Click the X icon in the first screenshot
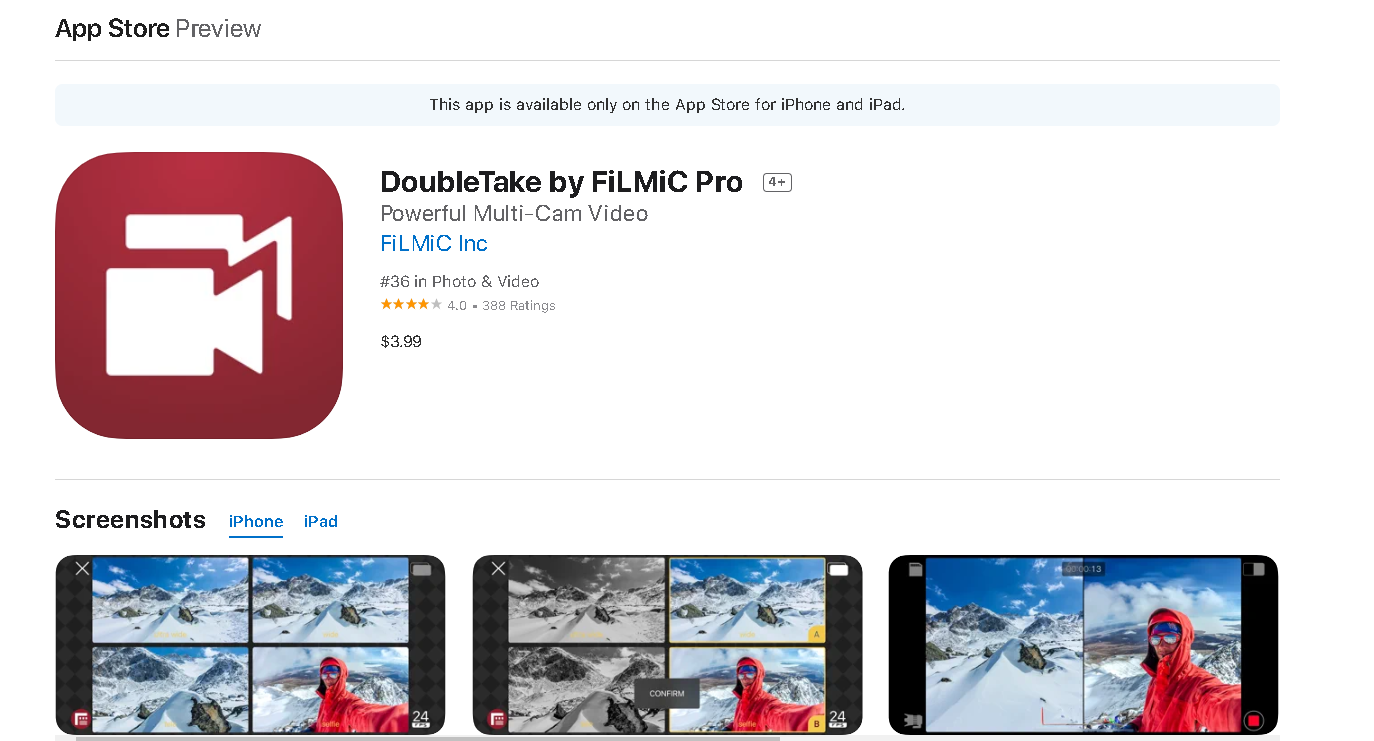The width and height of the screenshot is (1374, 741). [82, 568]
